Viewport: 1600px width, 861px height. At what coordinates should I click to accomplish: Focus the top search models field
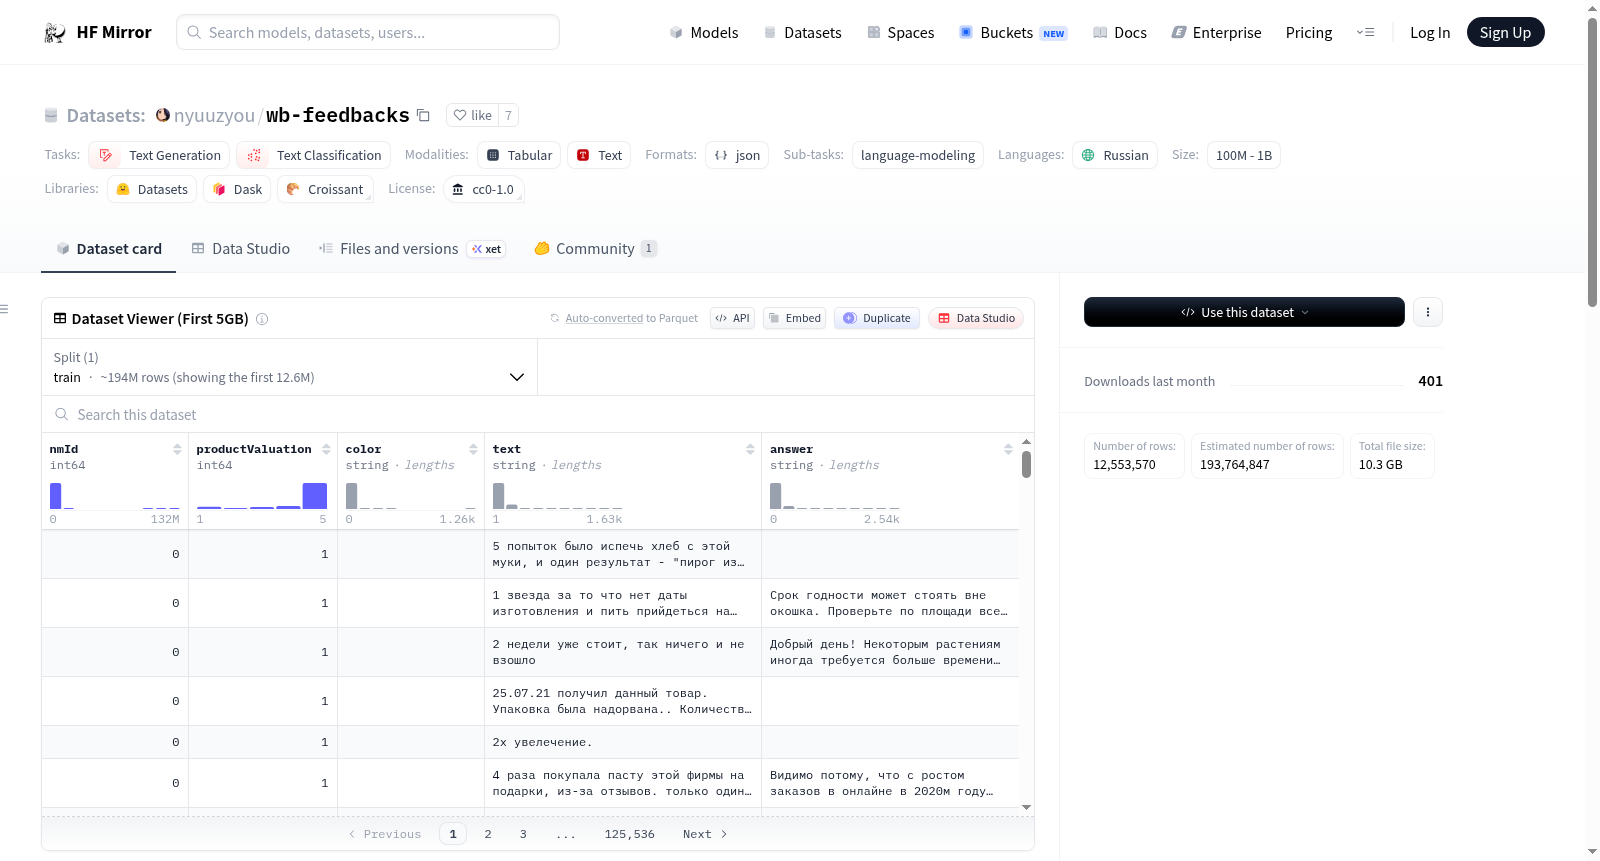tap(368, 32)
